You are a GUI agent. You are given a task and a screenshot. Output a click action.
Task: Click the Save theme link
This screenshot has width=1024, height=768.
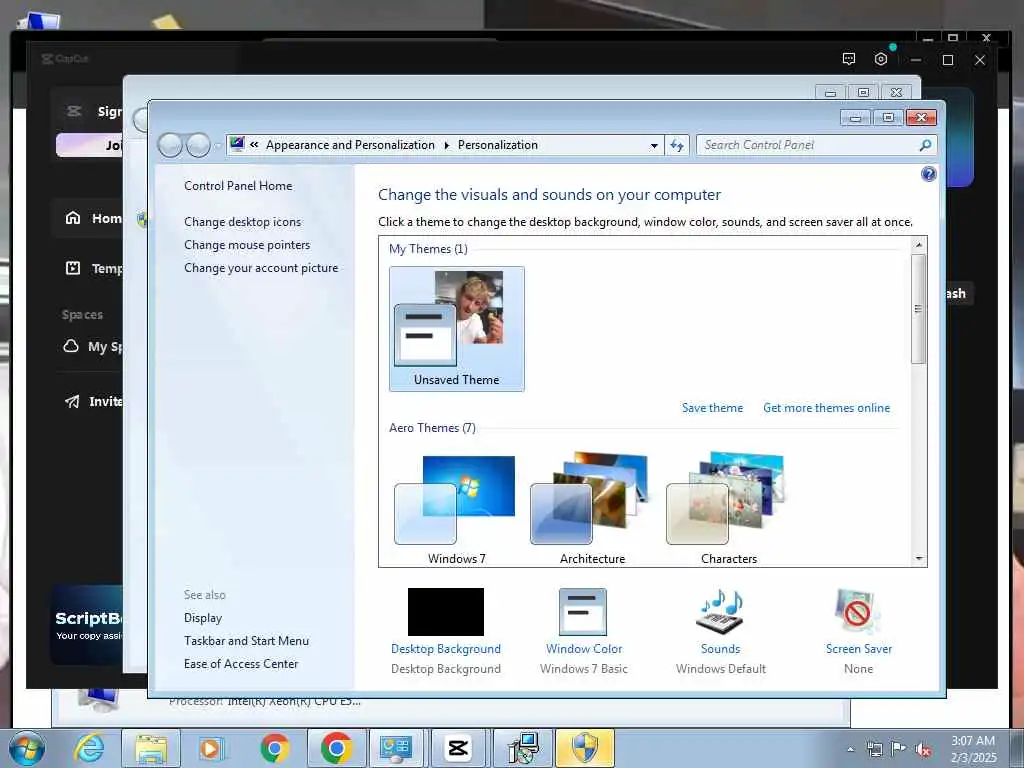(712, 408)
